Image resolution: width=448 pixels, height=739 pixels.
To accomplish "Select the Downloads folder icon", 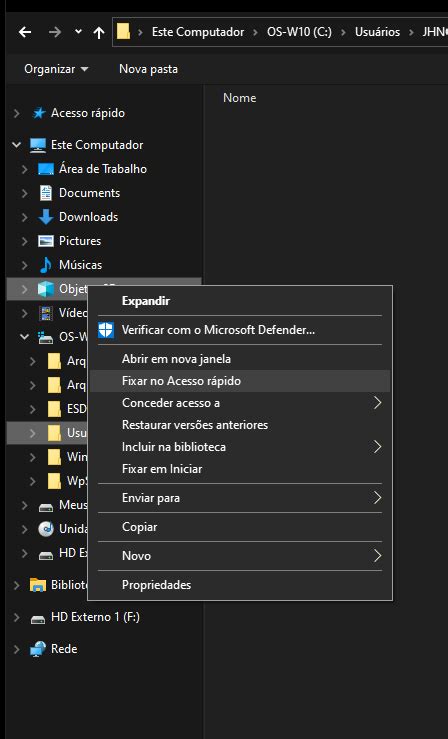I will point(46,217).
